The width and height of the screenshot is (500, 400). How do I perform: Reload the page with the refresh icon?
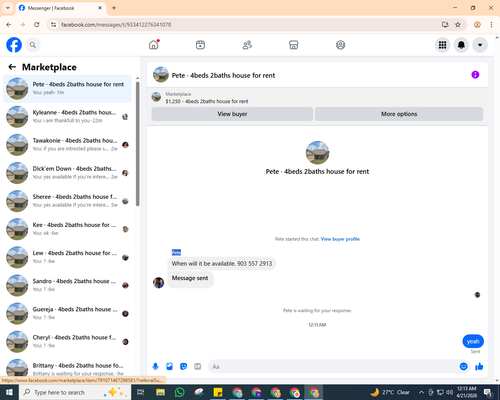(37, 25)
